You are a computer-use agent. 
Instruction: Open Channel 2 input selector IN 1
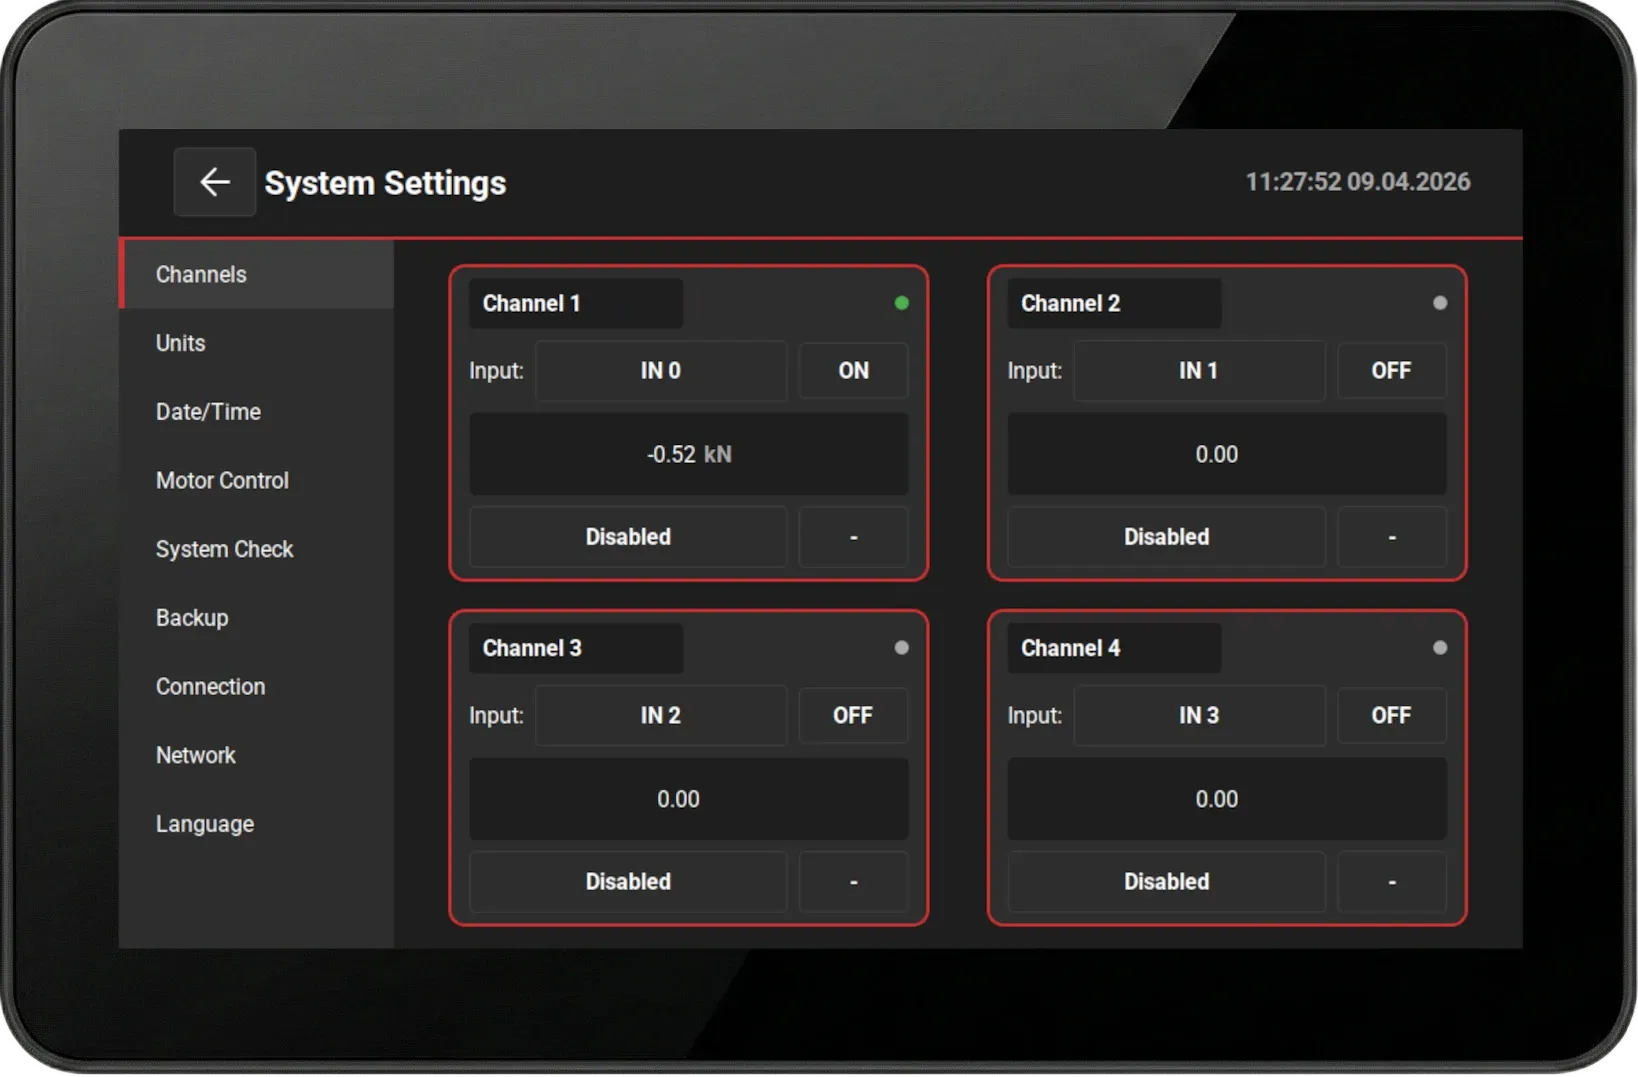1199,371
